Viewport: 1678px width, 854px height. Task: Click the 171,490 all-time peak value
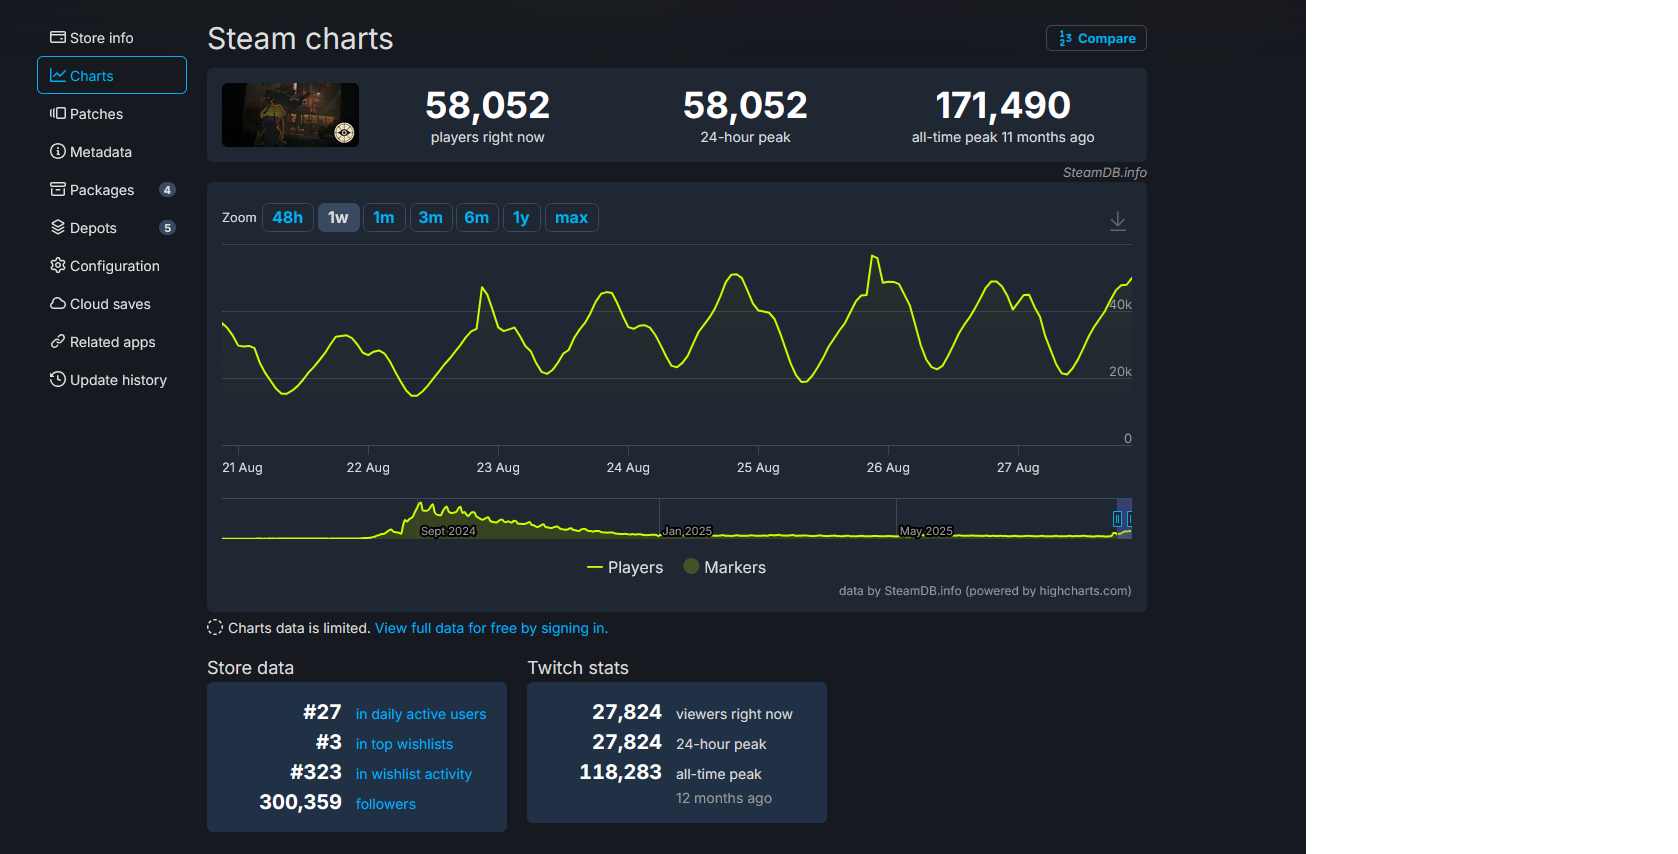(x=1003, y=105)
